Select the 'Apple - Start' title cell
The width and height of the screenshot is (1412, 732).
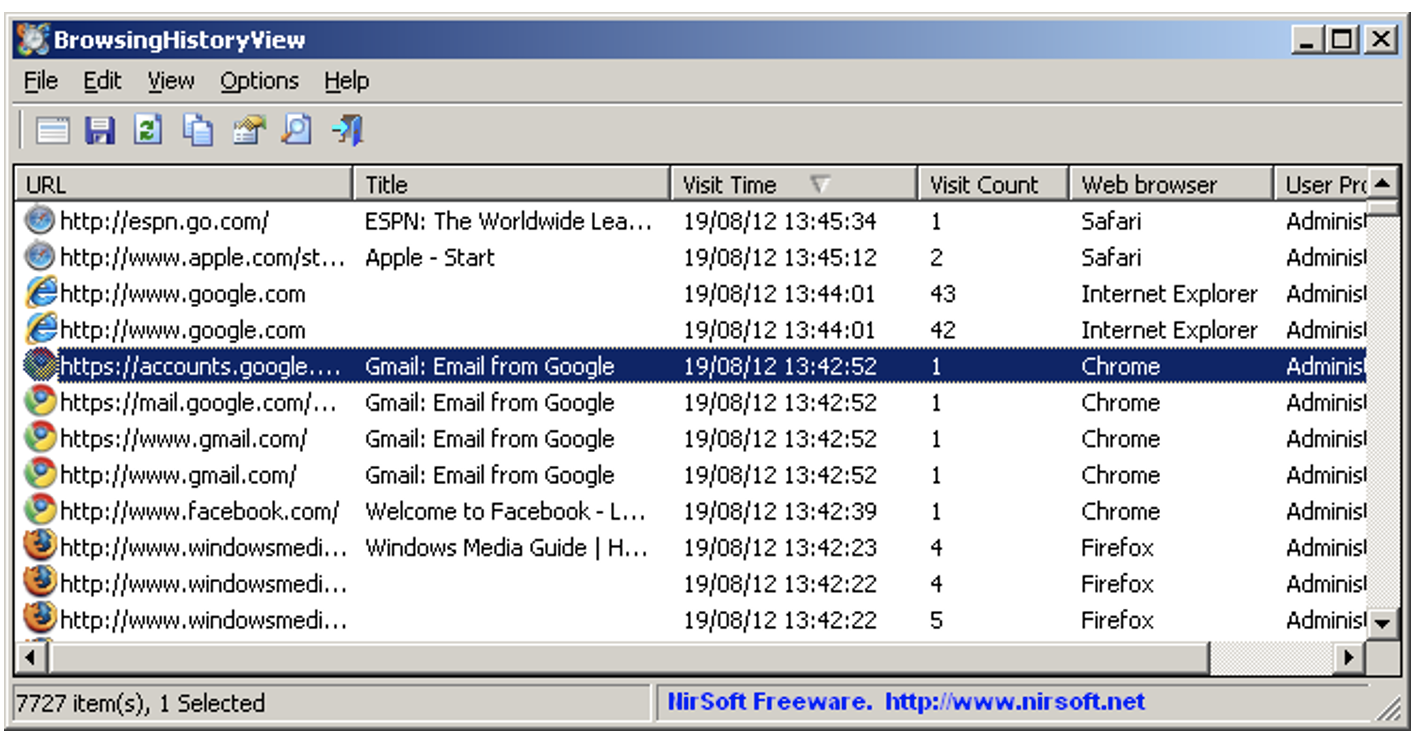(x=430, y=257)
